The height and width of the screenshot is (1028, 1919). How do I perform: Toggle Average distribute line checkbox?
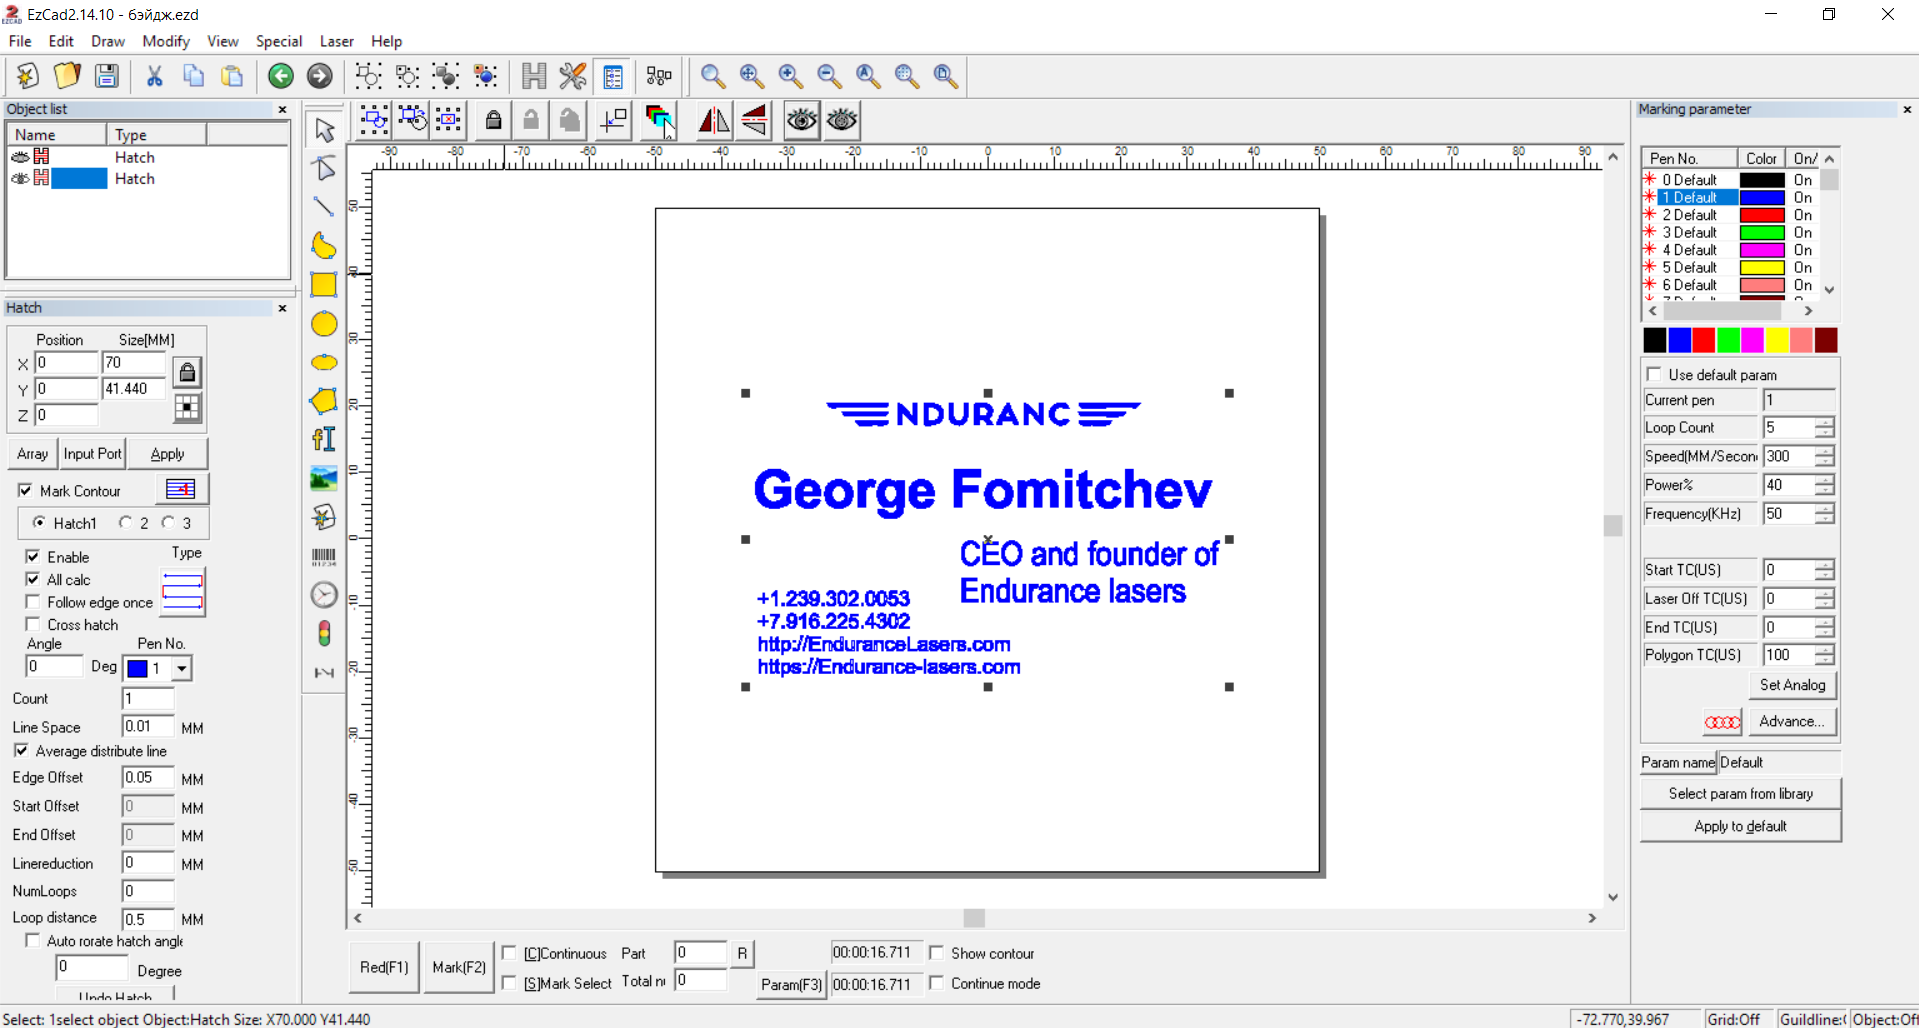21,751
